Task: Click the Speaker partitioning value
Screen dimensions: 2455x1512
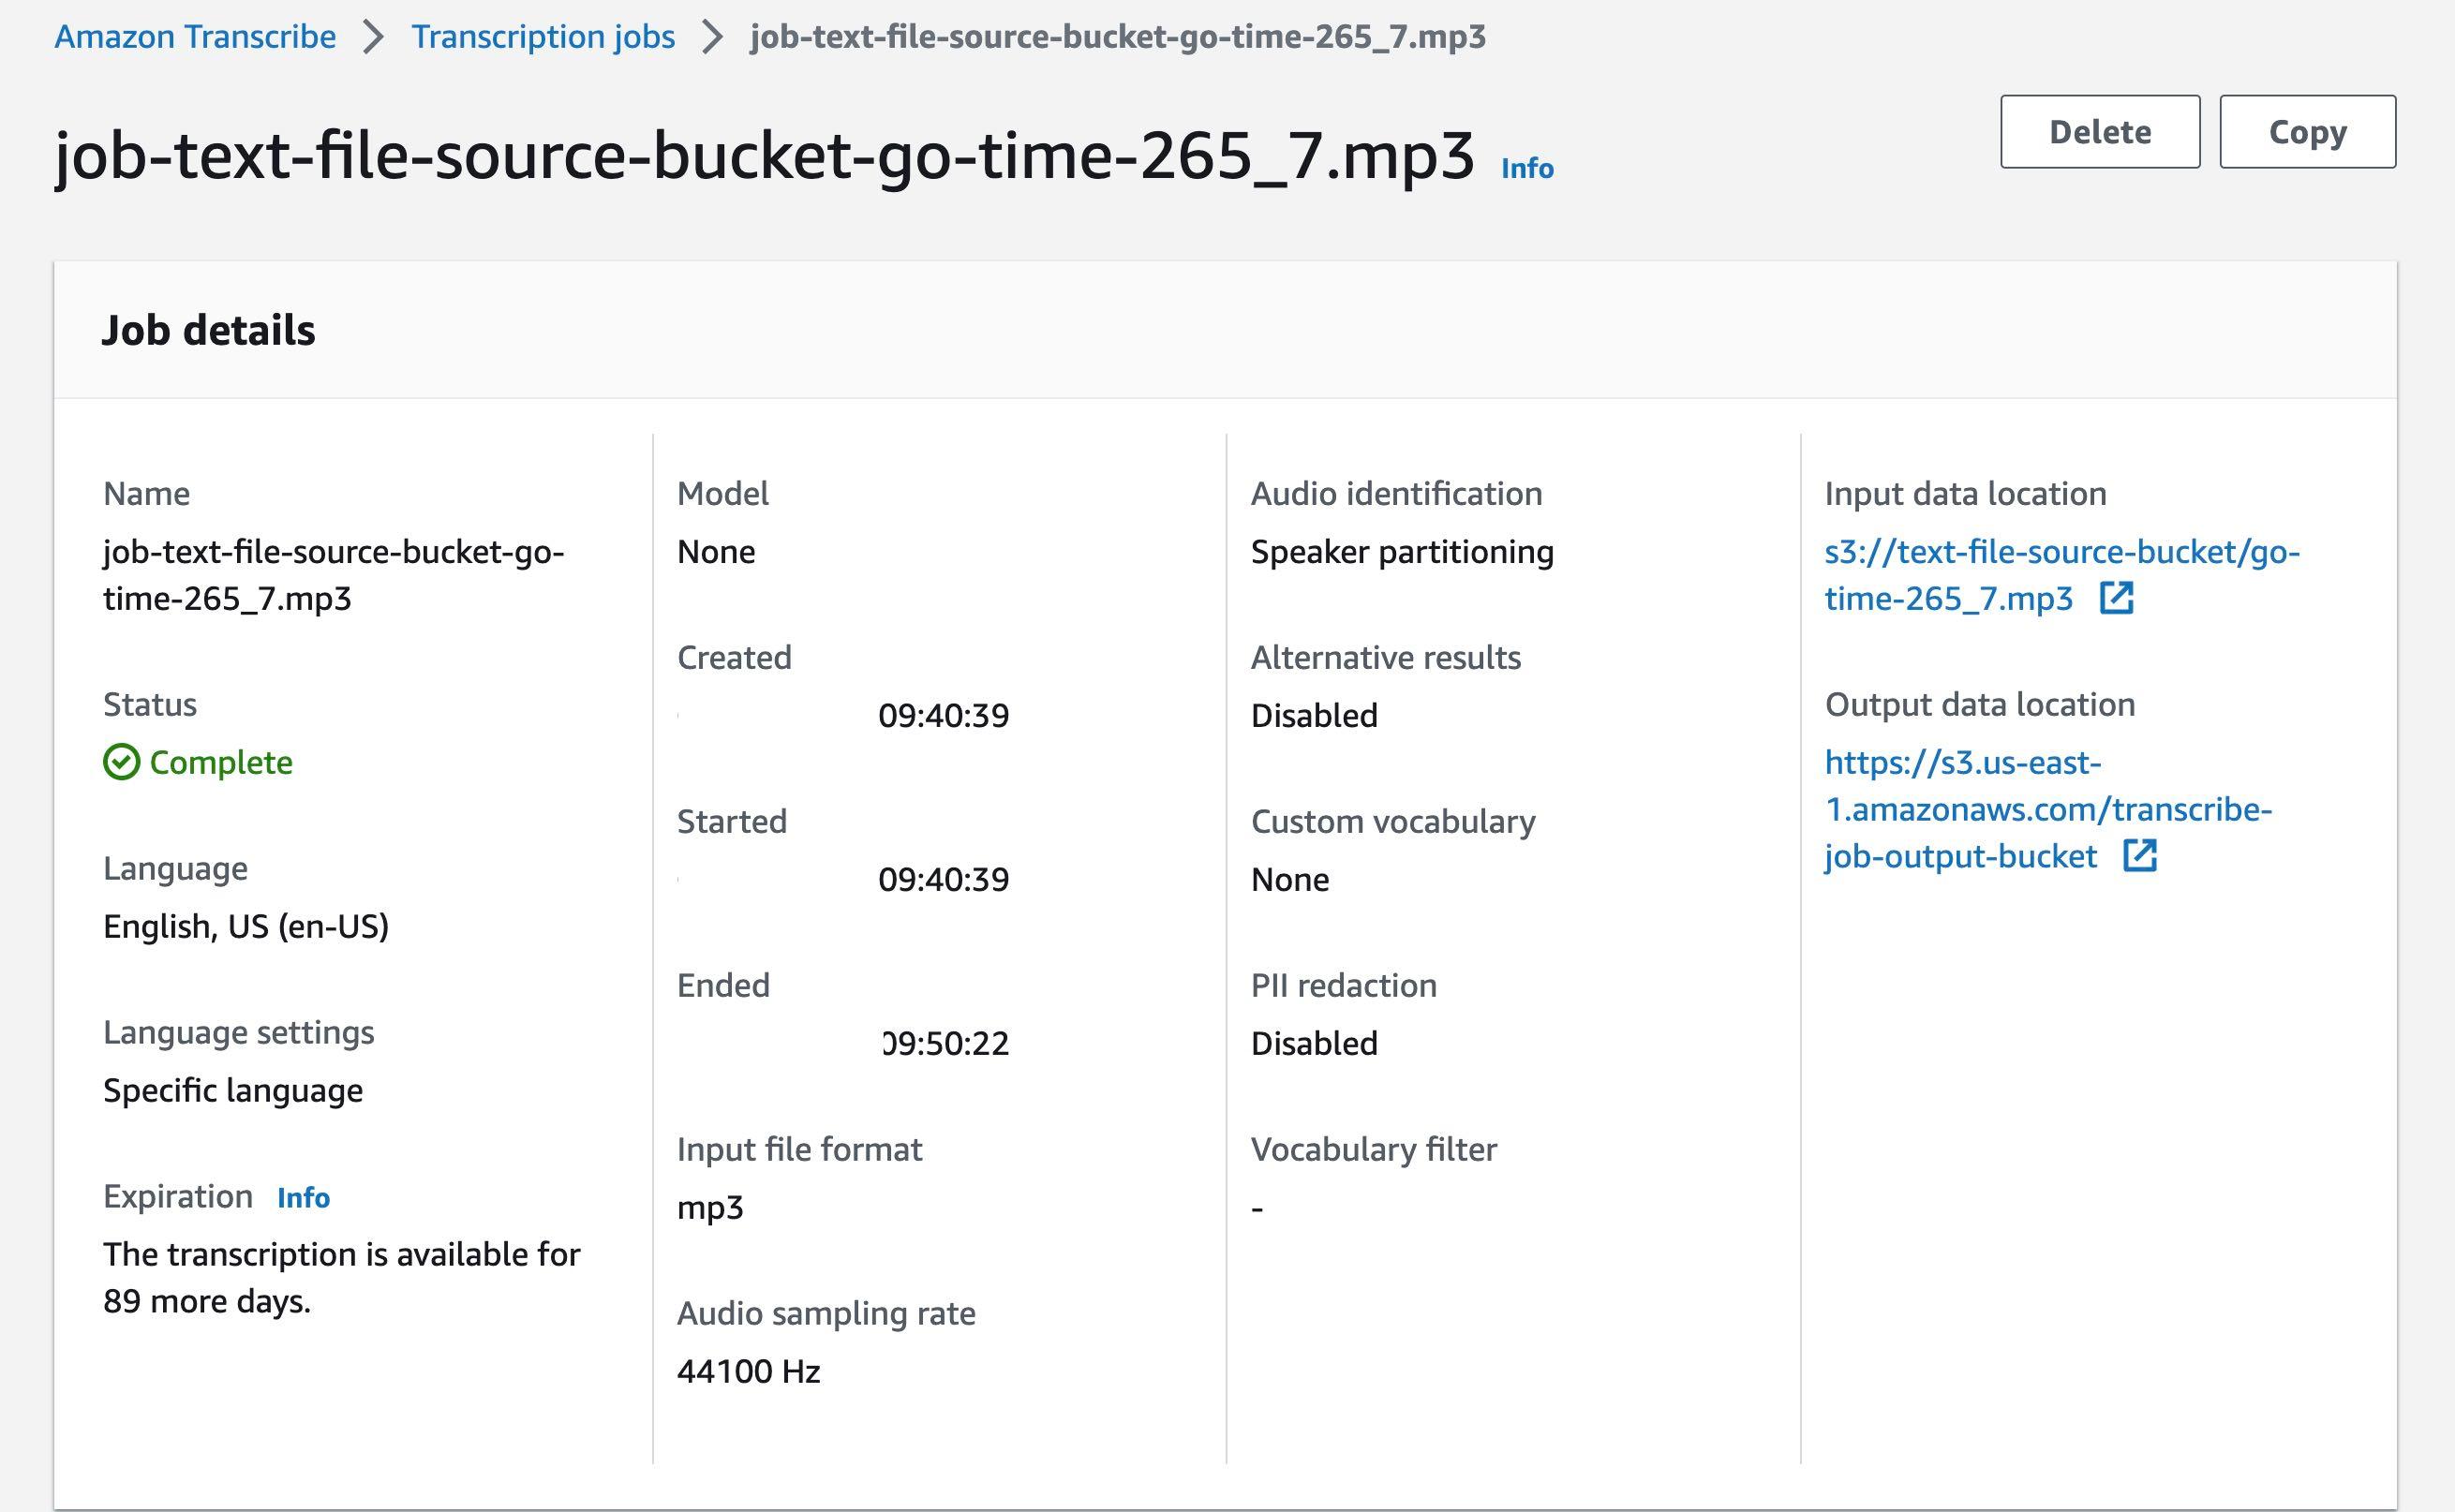Action: pyautogui.click(x=1401, y=552)
